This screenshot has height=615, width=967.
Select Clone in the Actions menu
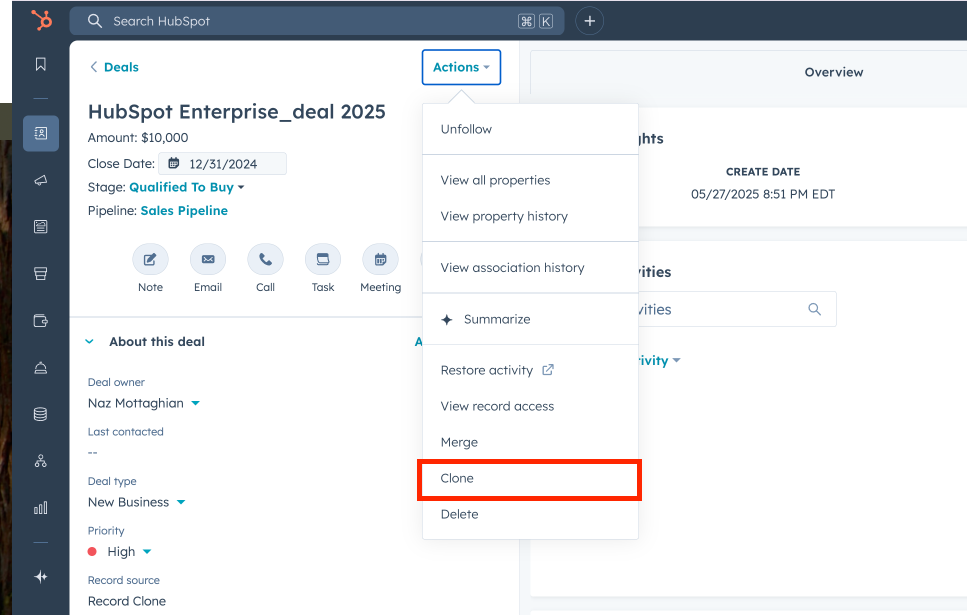pos(530,478)
